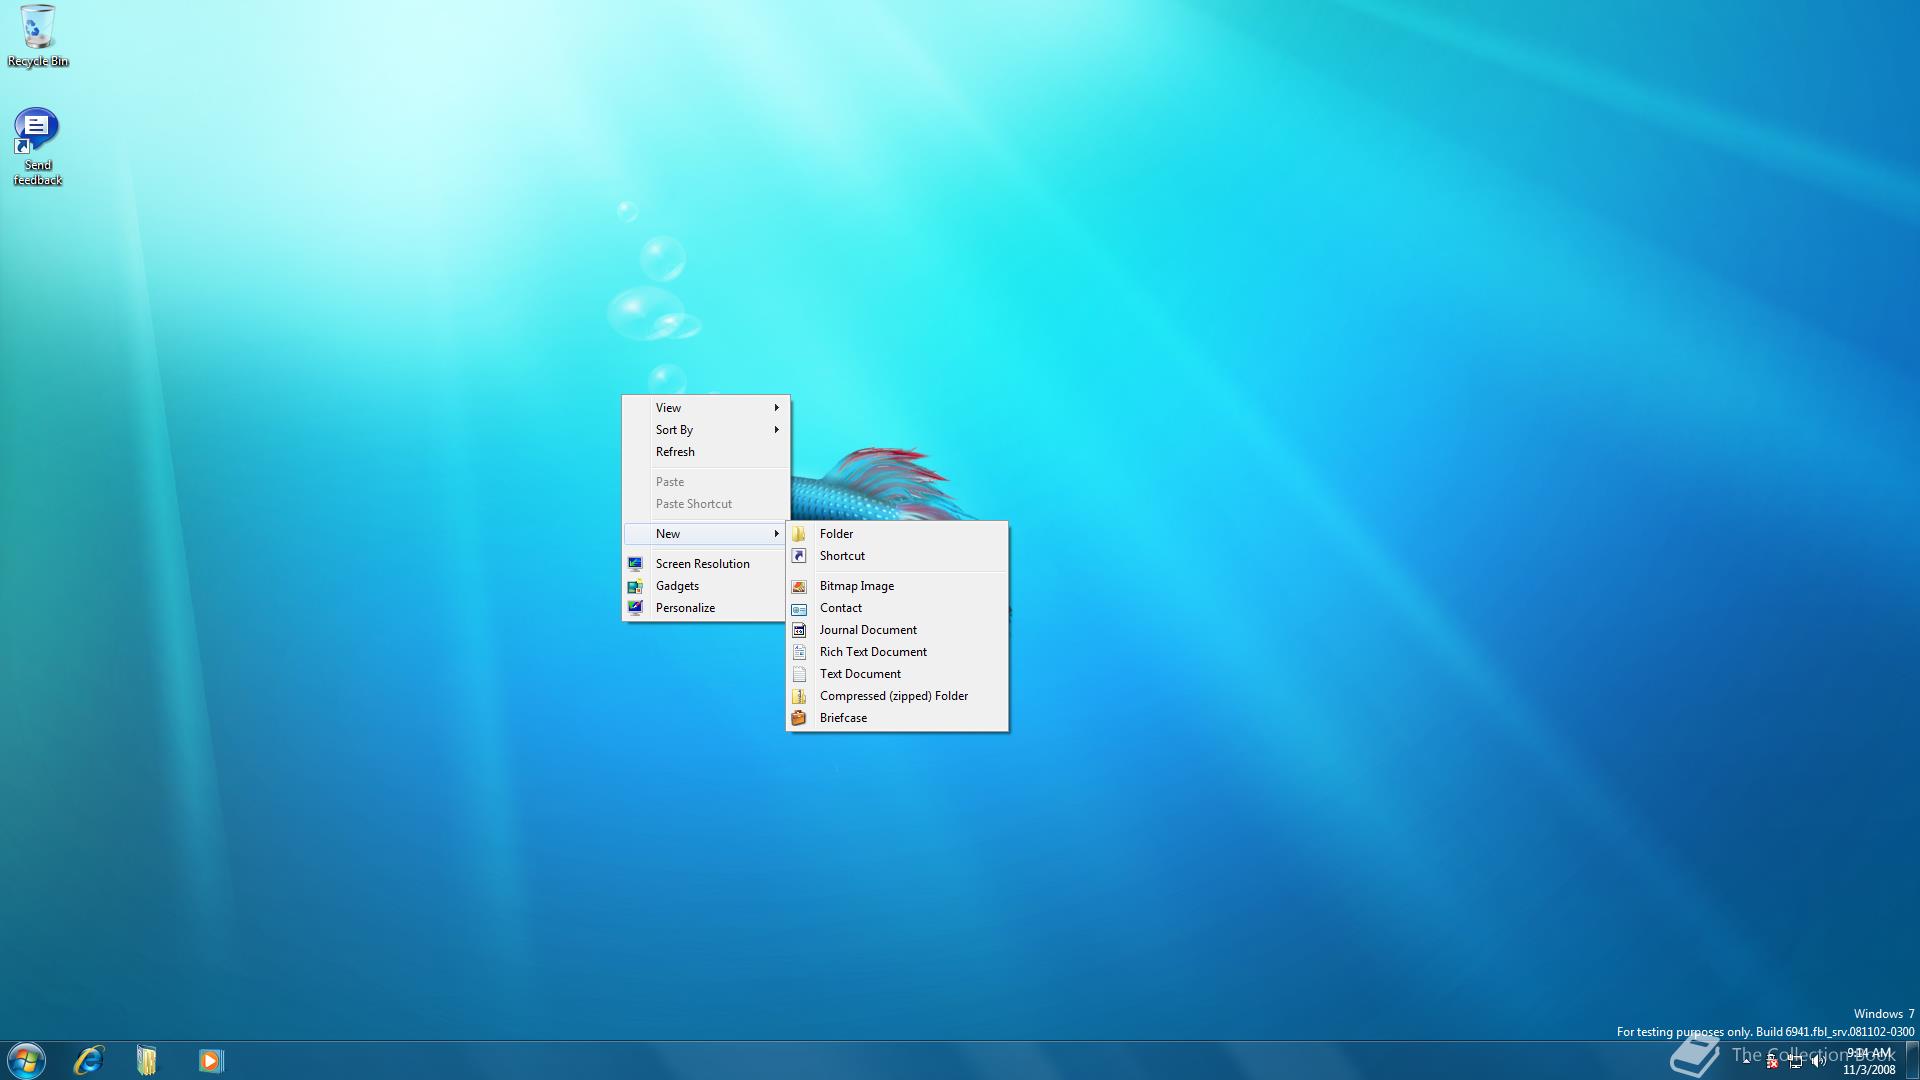Open Windows Explorer folder on taskbar

pos(147,1060)
